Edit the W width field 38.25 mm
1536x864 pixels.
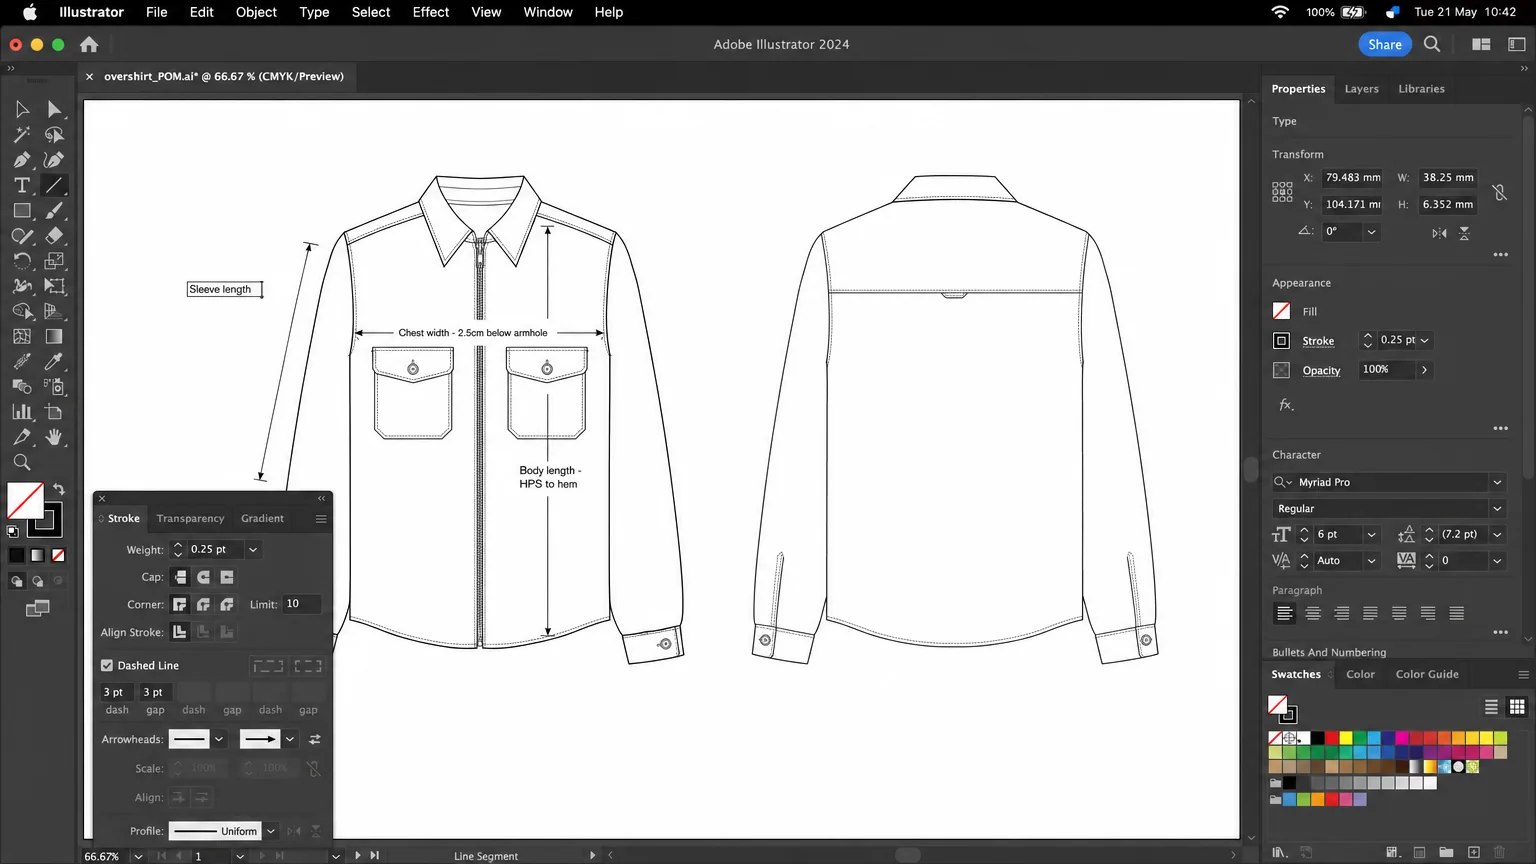(x=1448, y=178)
